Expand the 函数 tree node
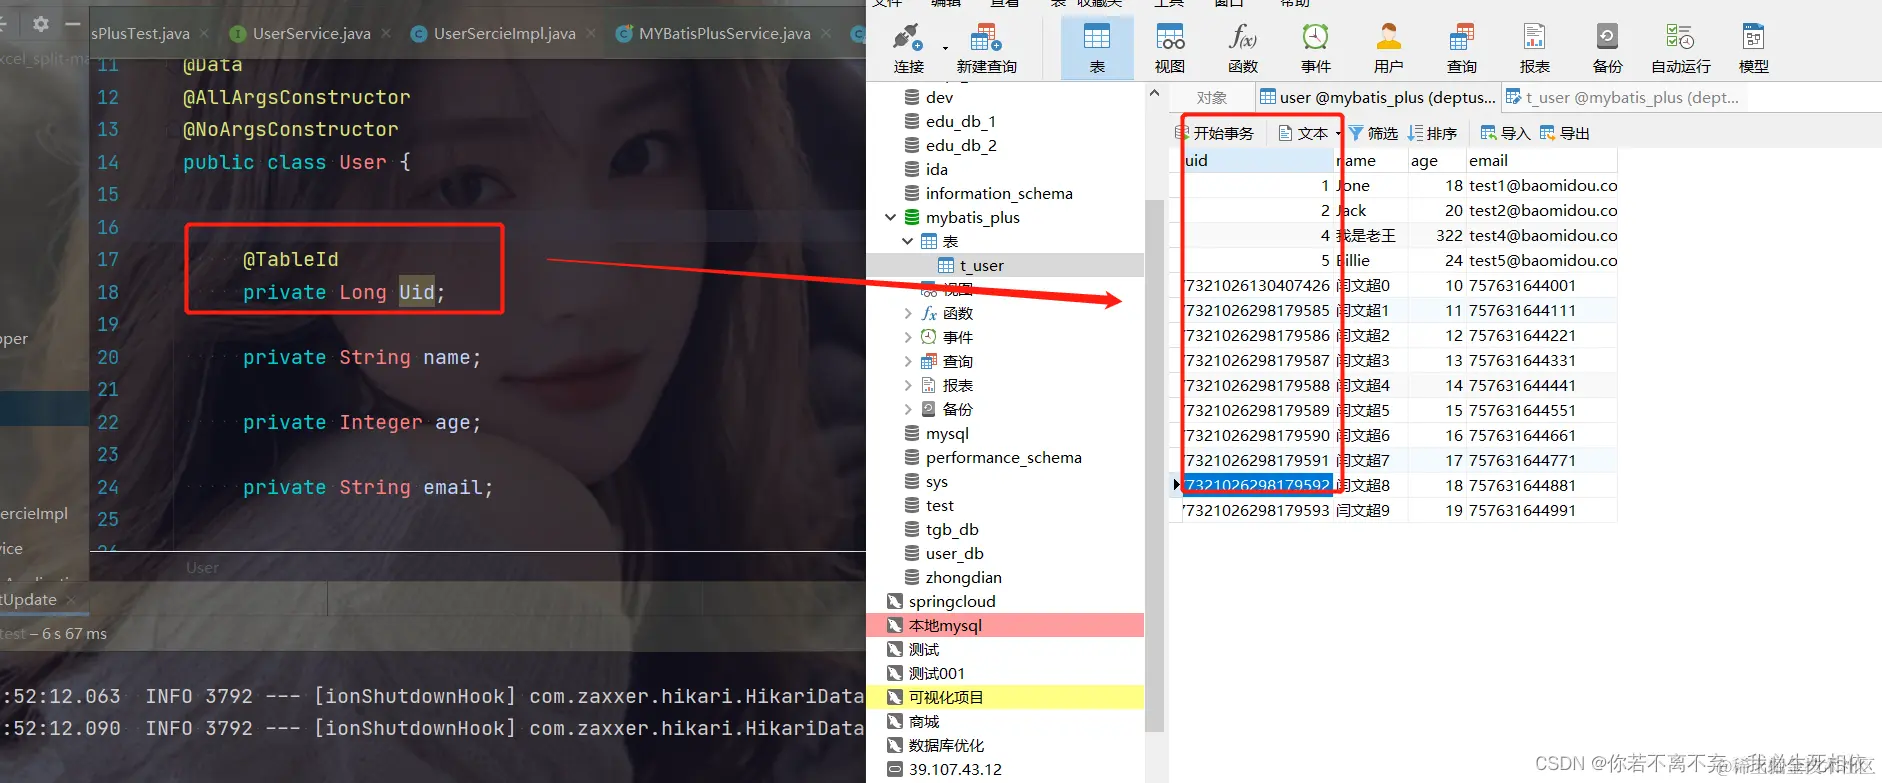 [x=907, y=313]
